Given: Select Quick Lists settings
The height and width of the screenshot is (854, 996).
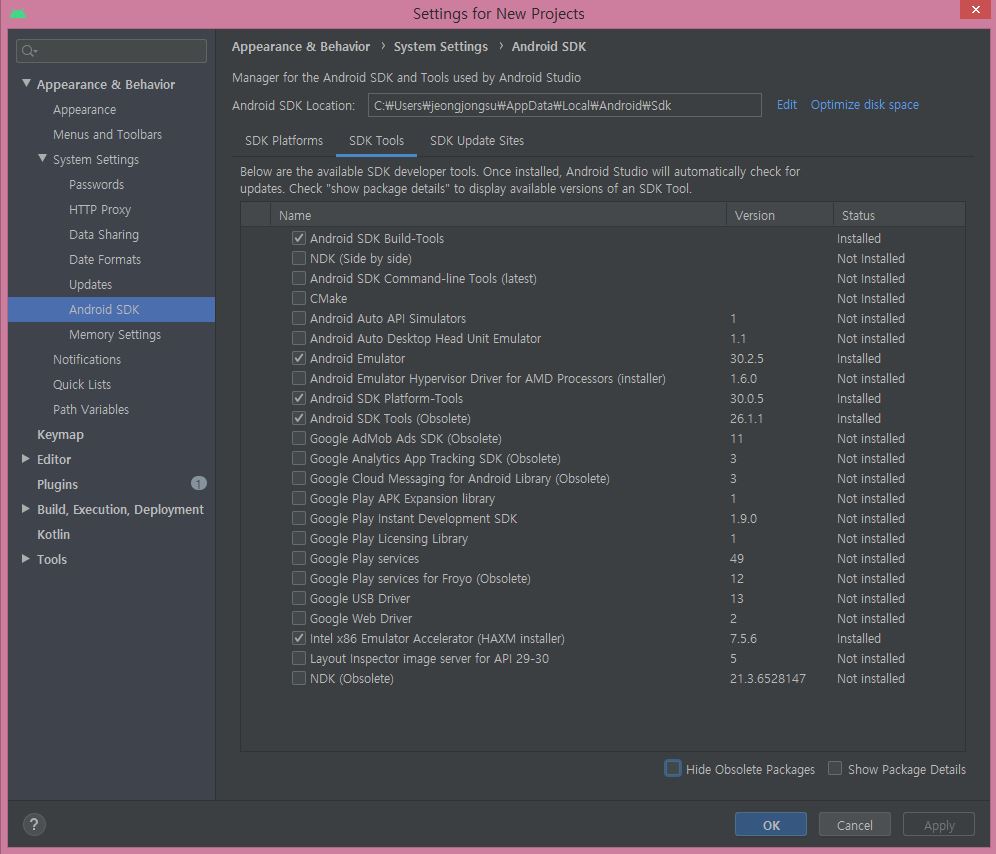Looking at the screenshot, I should (x=82, y=384).
